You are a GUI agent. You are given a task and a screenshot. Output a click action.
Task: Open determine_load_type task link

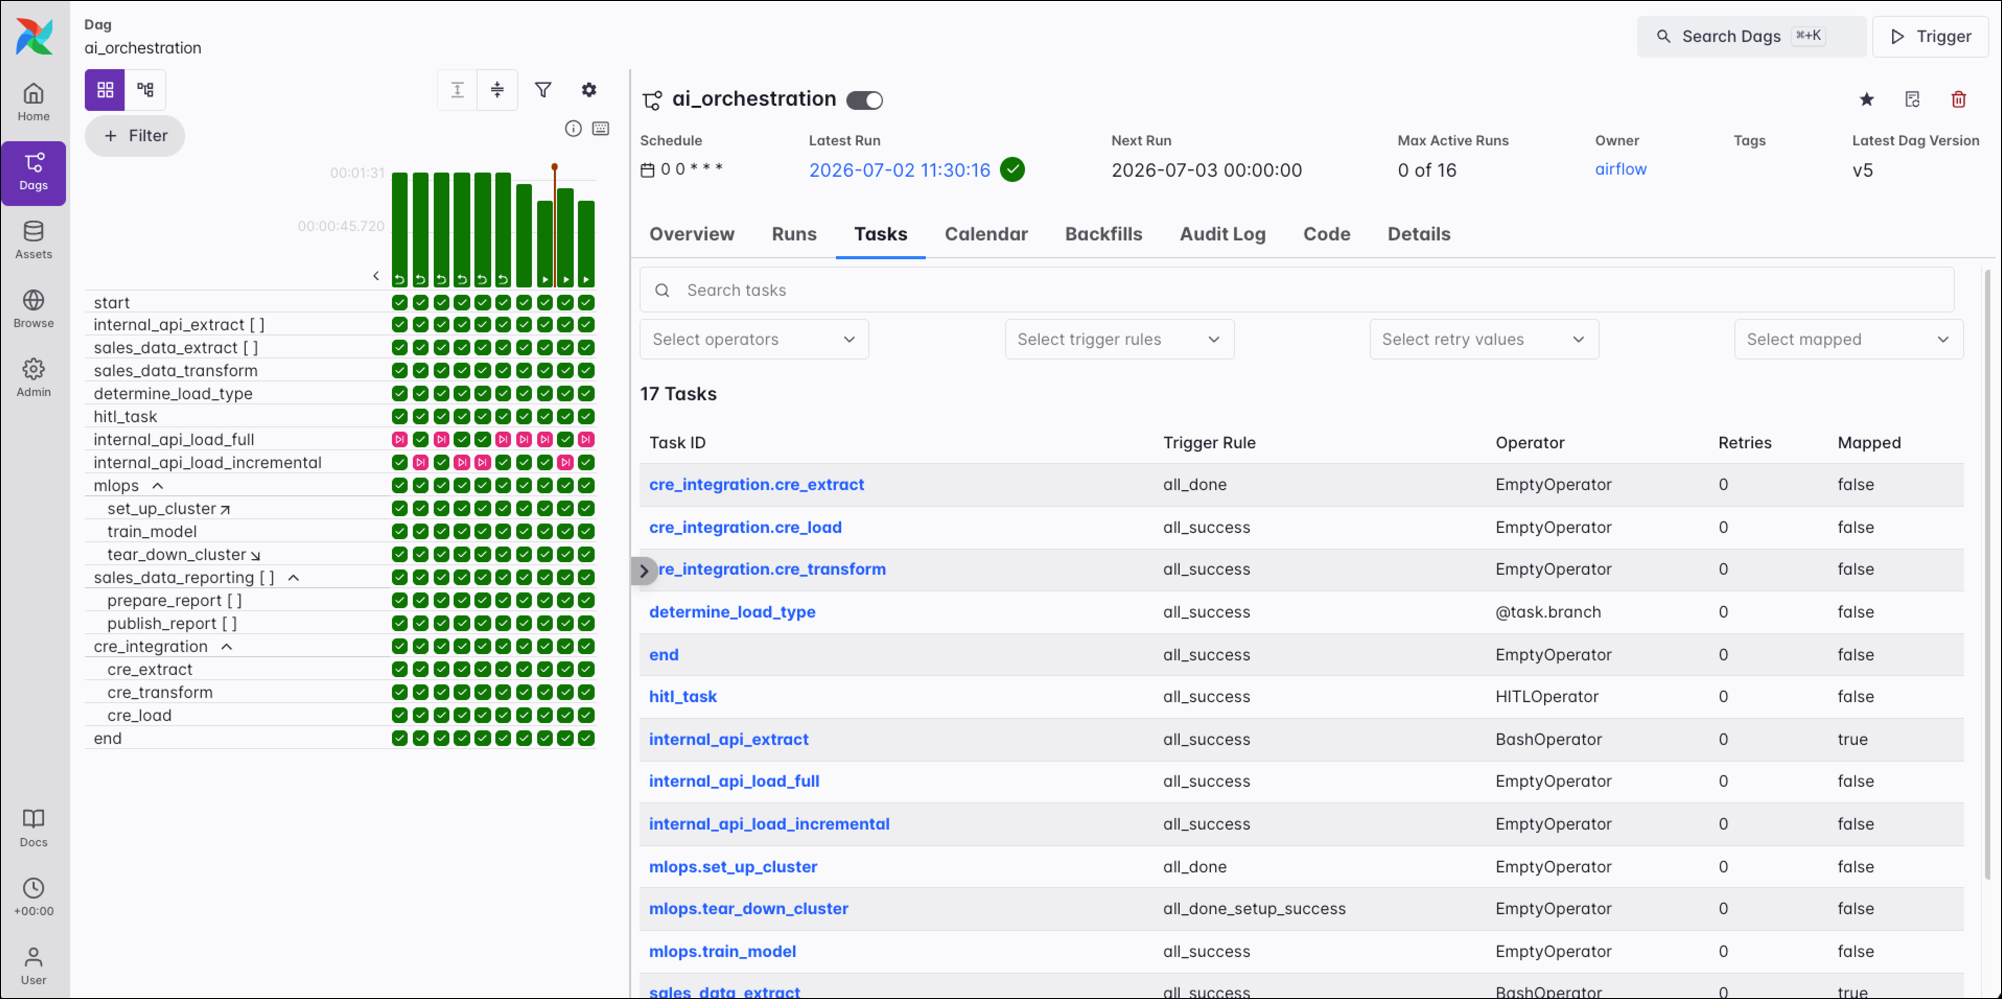(732, 612)
